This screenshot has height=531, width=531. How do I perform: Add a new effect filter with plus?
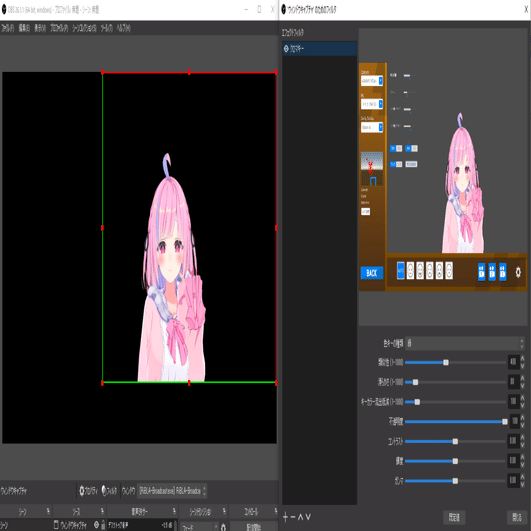point(285,517)
